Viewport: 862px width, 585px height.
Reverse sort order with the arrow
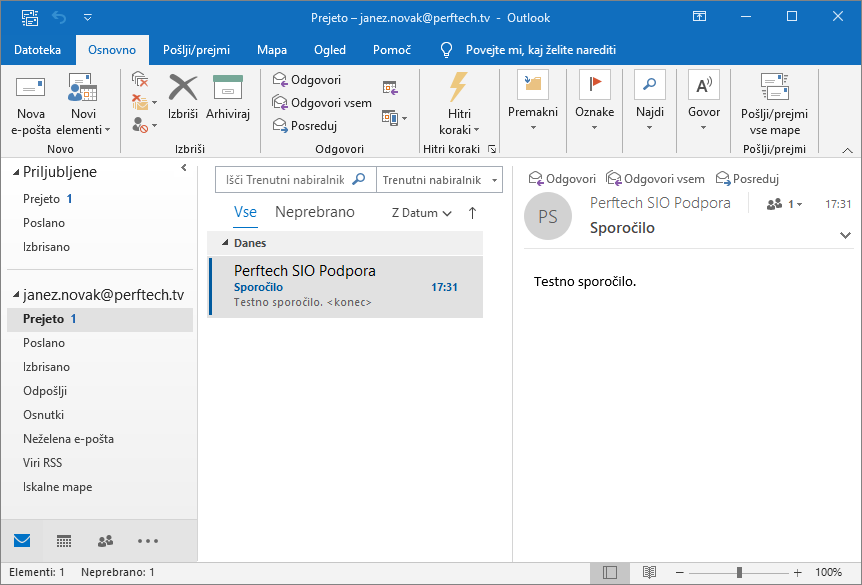pos(472,213)
